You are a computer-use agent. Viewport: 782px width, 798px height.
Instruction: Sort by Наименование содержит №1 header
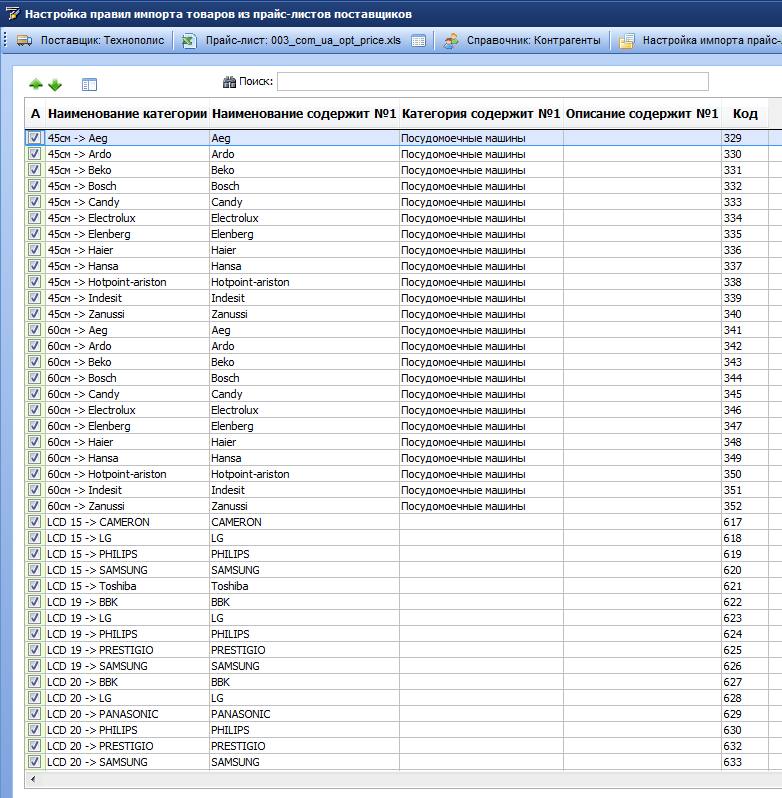pyautogui.click(x=304, y=113)
